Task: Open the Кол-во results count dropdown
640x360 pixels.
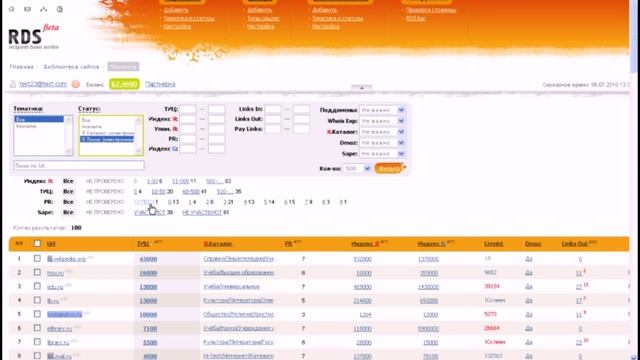Action: pos(357,168)
